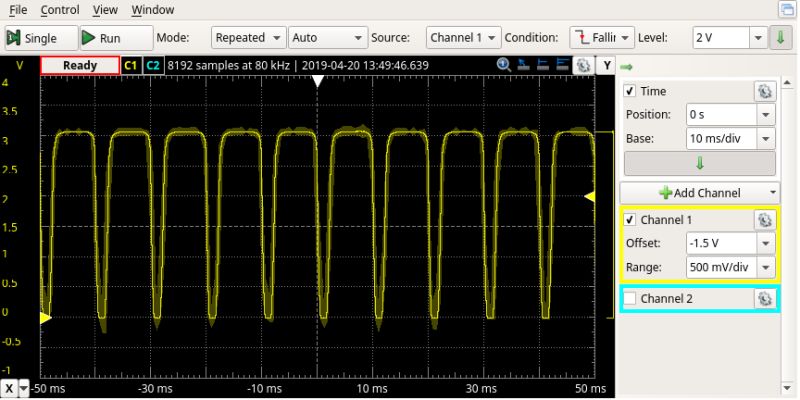Edit the Position 0 s field

721,115
